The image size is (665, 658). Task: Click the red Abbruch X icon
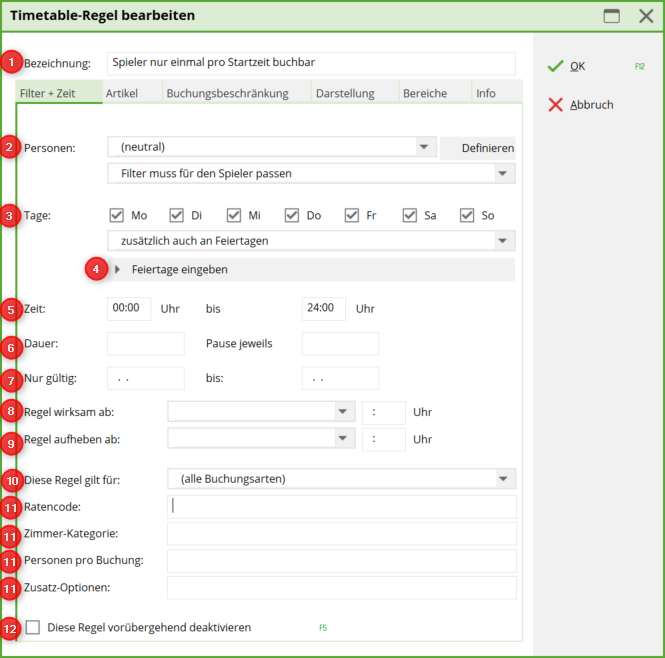tap(555, 105)
